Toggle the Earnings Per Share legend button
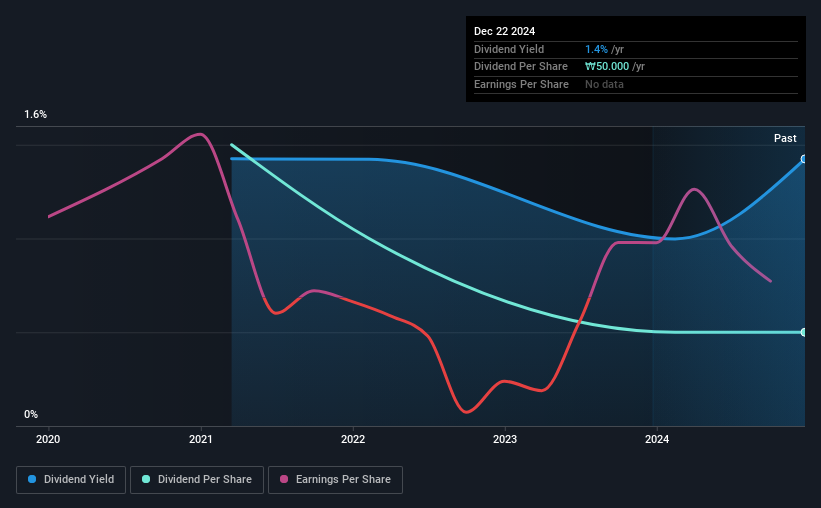The height and width of the screenshot is (508, 821). 335,480
